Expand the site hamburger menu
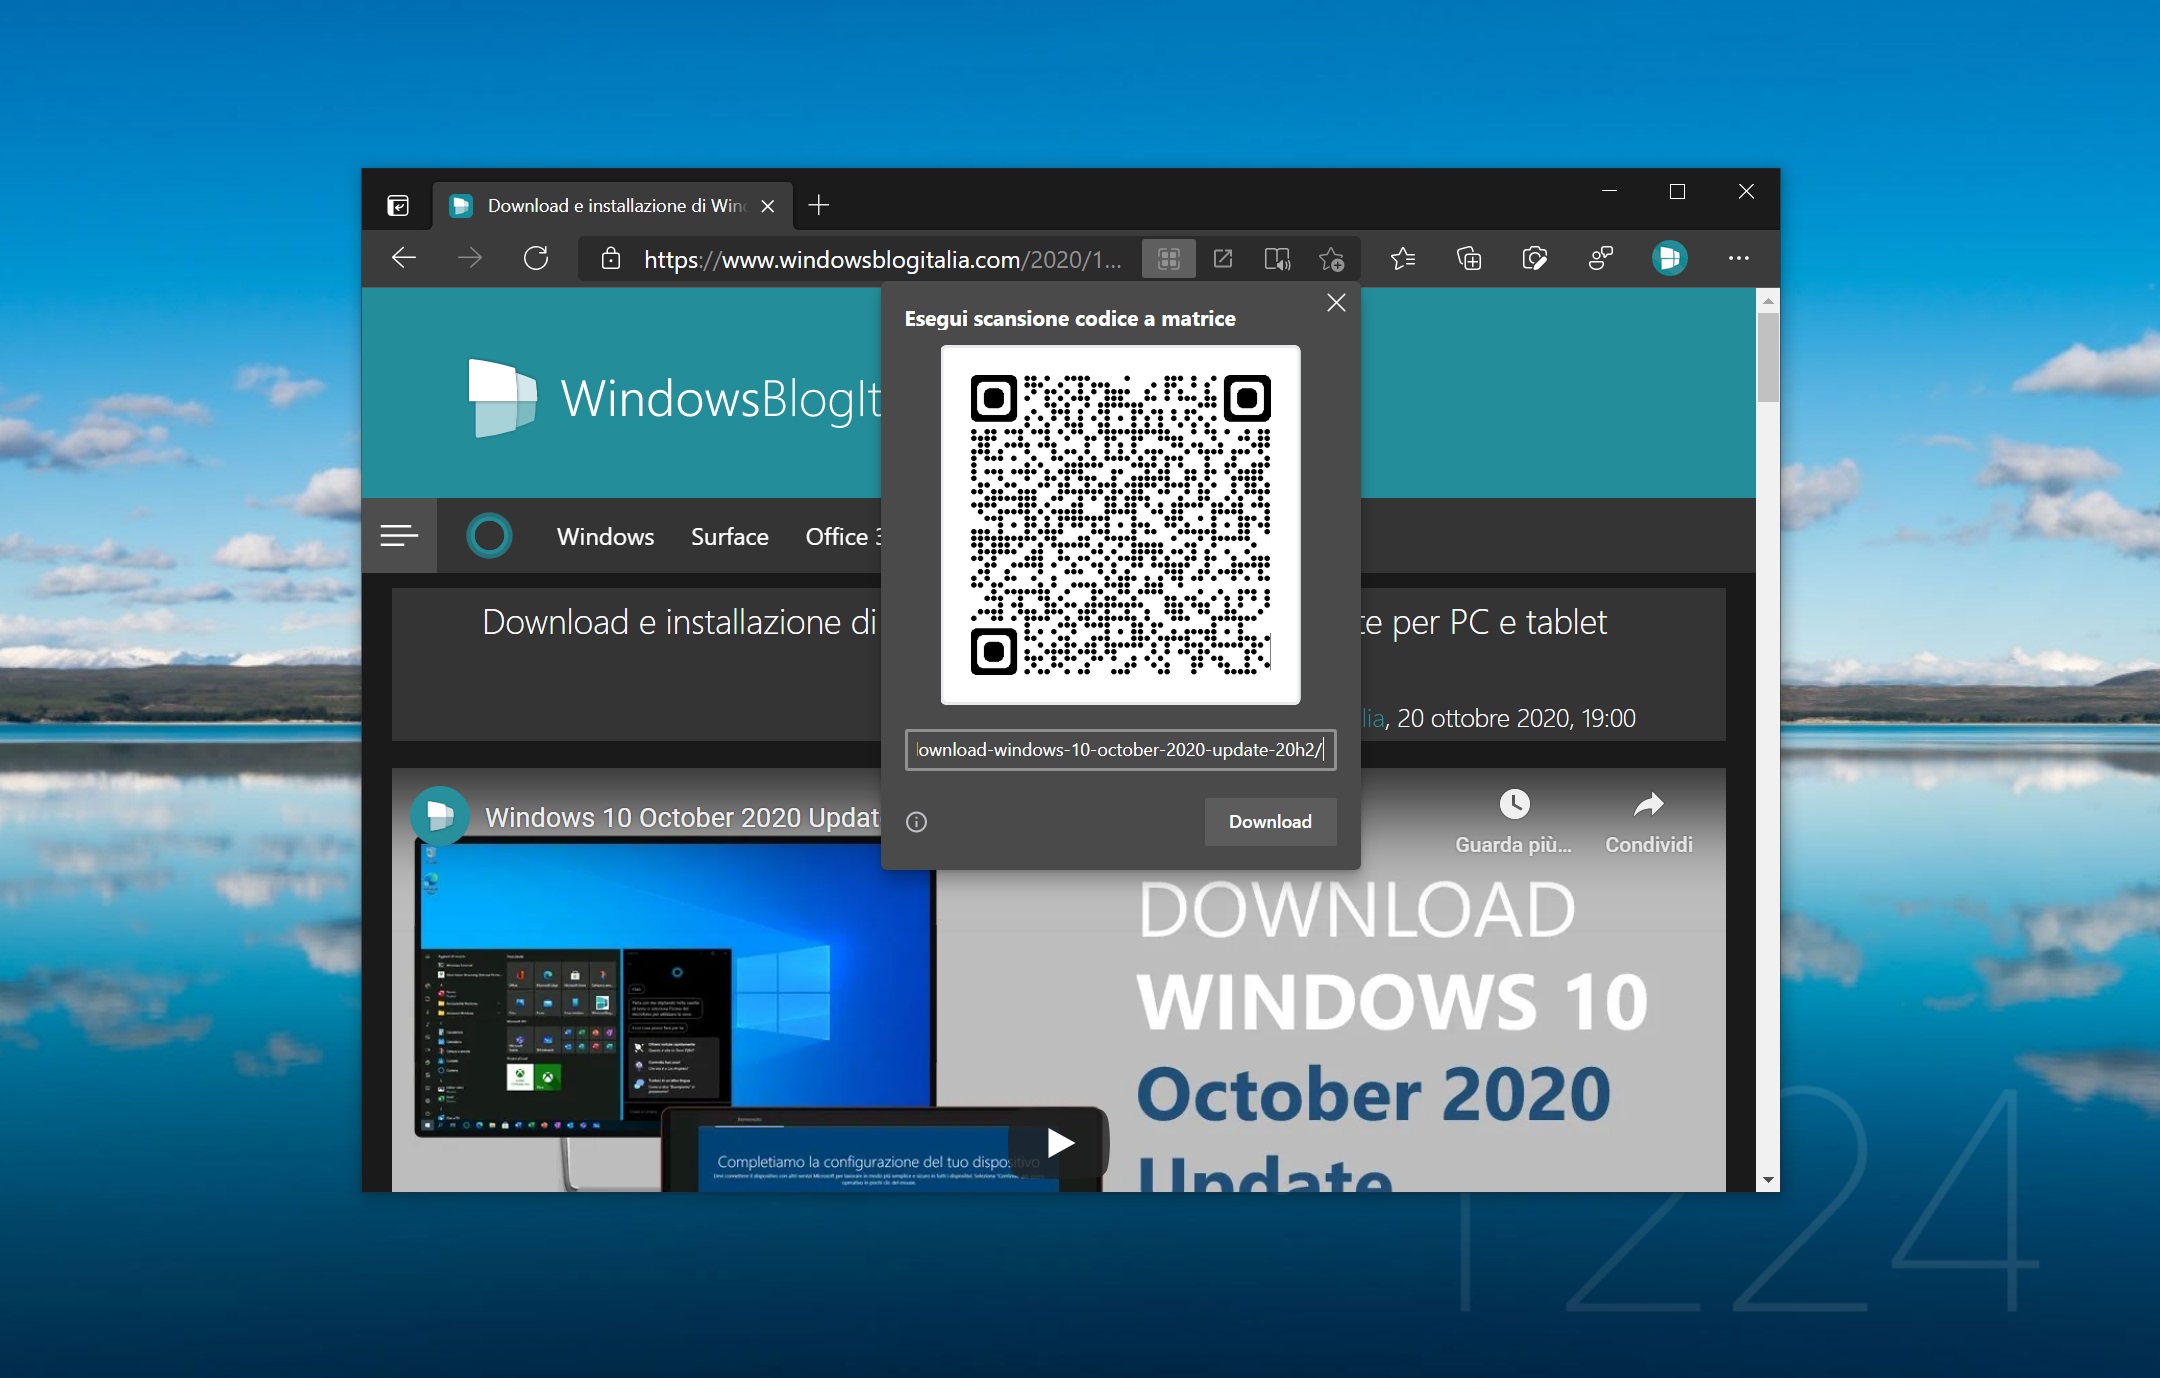 399,536
